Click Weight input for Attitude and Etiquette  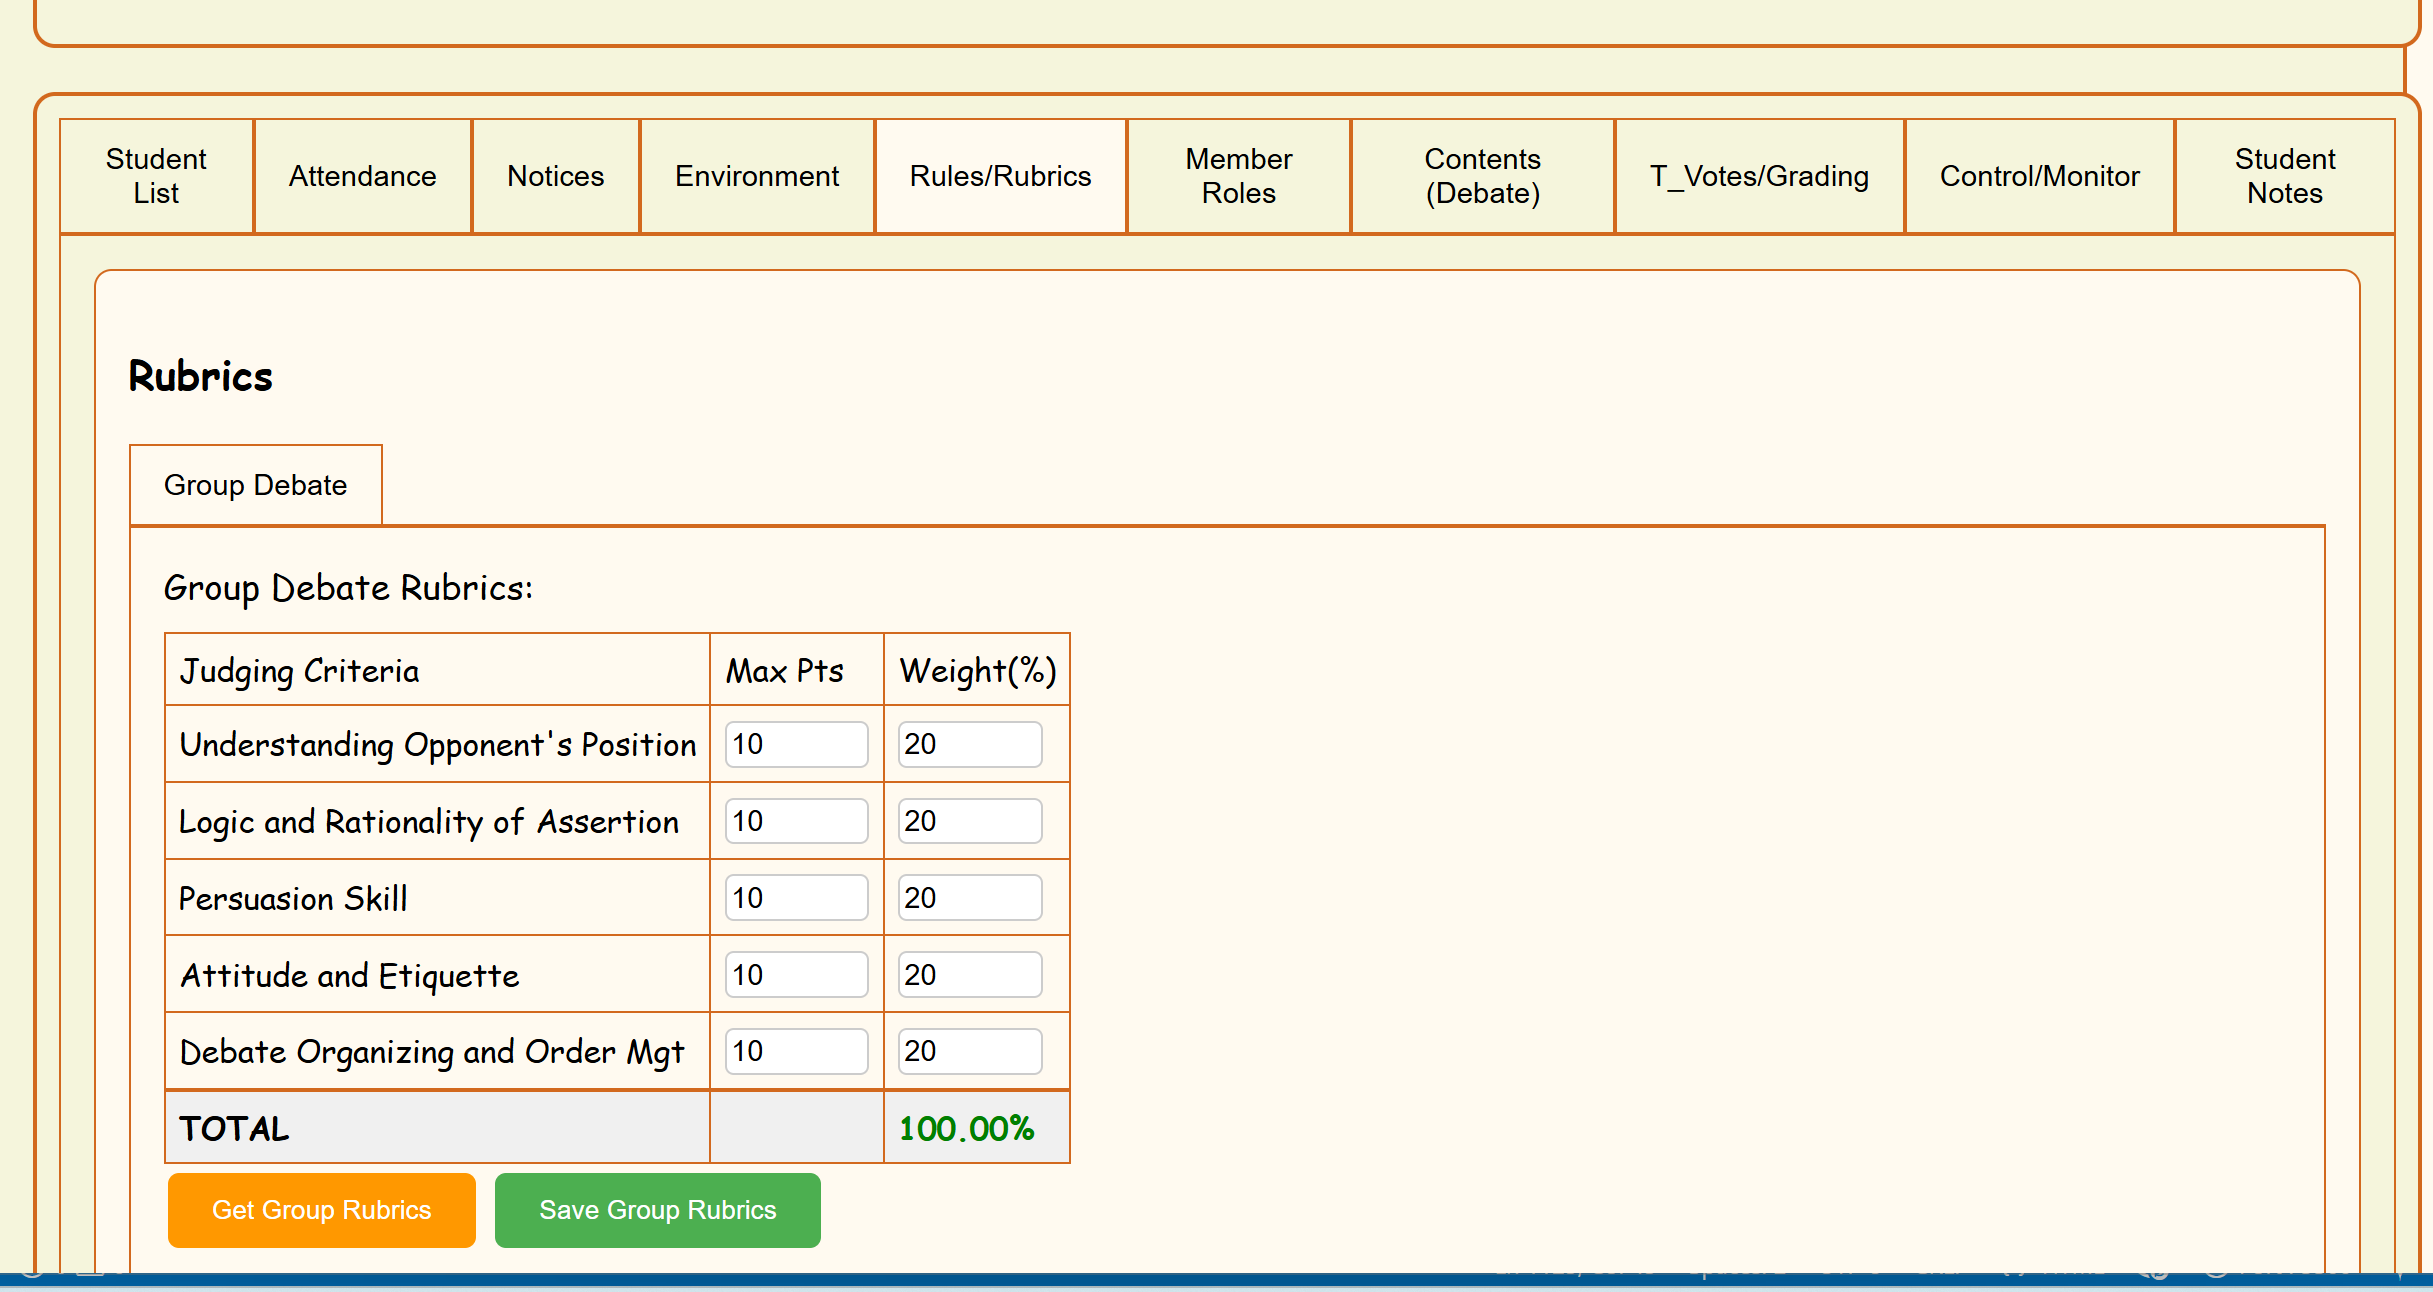(x=969, y=975)
